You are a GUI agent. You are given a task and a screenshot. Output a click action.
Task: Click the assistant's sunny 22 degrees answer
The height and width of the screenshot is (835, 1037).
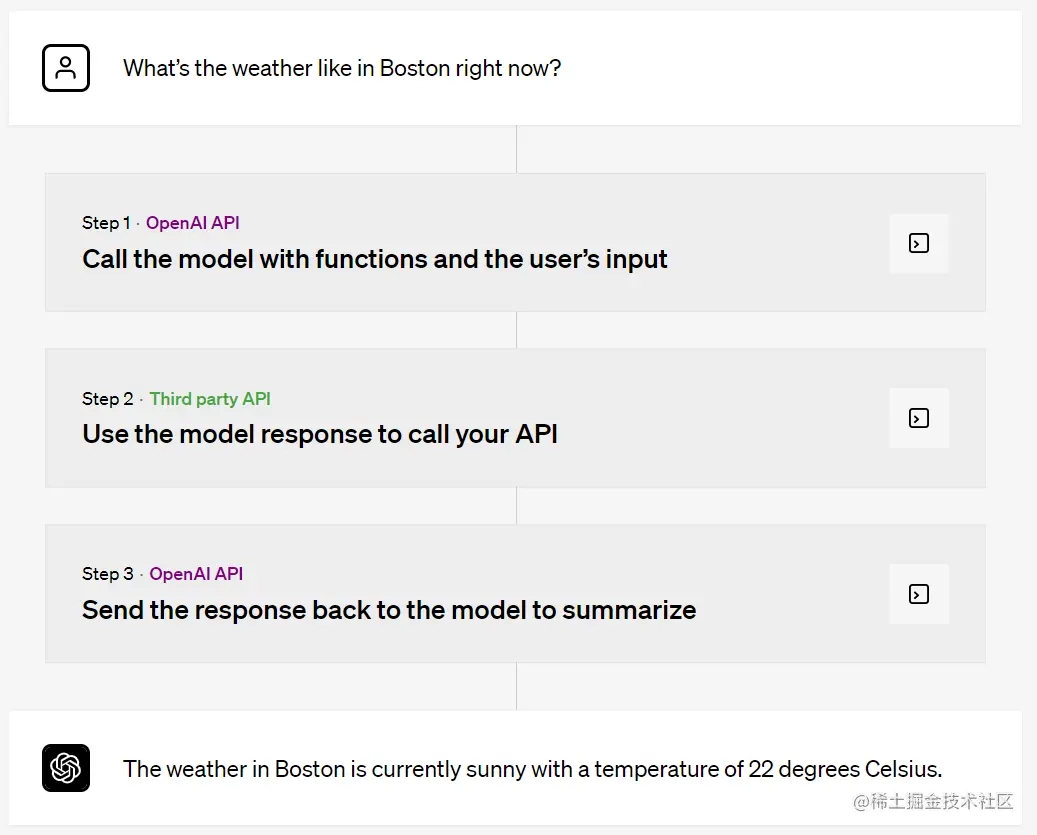coord(532,769)
